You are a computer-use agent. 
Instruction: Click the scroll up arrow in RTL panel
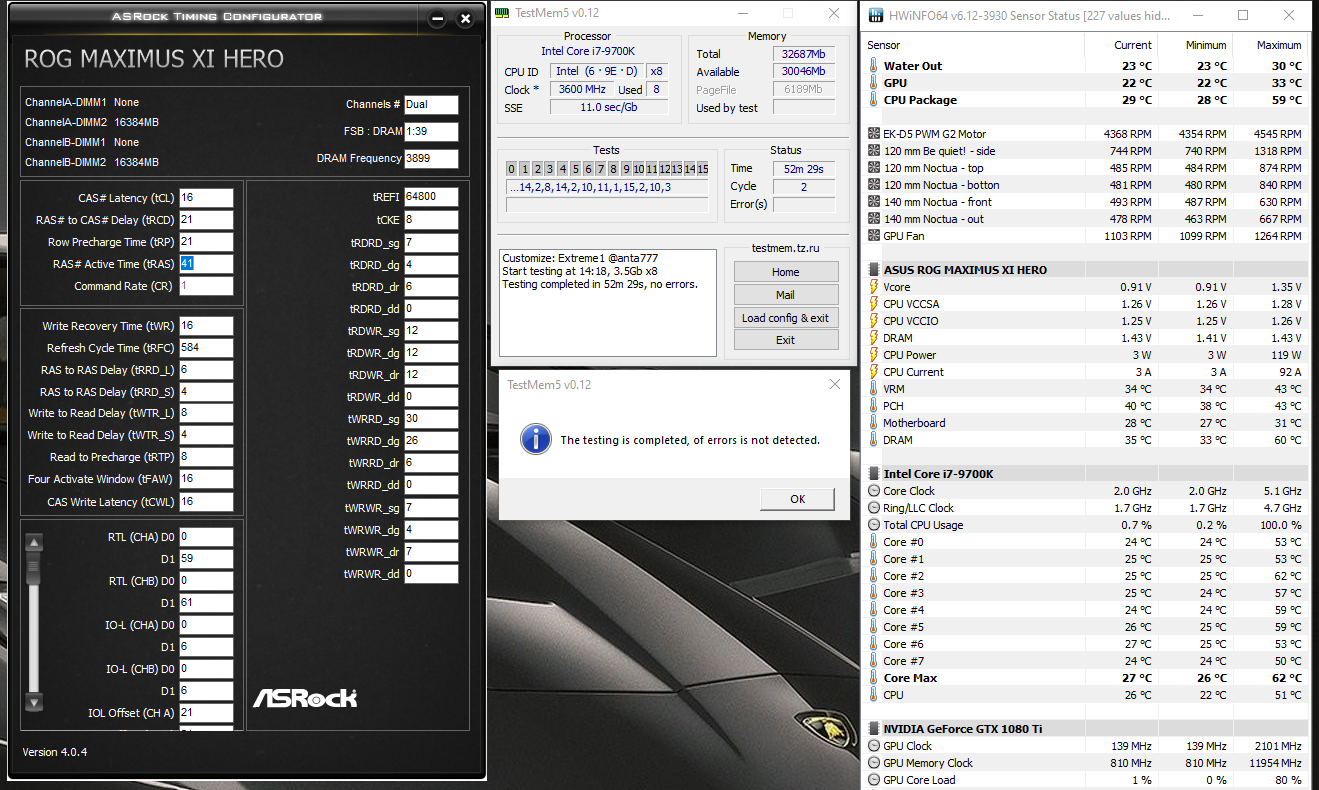[x=34, y=544]
